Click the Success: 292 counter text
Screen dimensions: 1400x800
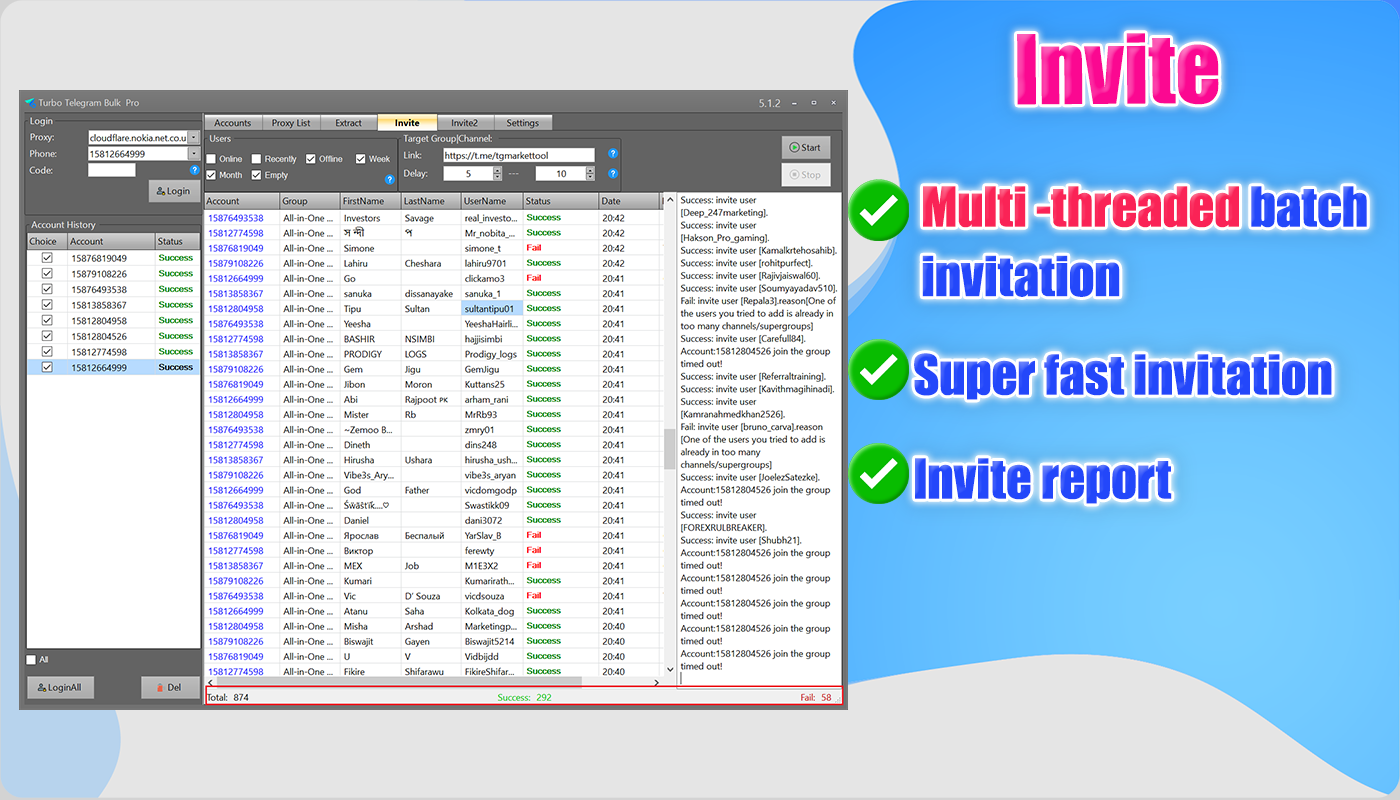pyautogui.click(x=525, y=697)
